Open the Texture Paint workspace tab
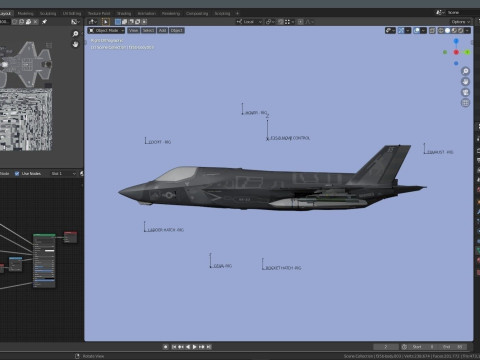 [x=99, y=13]
